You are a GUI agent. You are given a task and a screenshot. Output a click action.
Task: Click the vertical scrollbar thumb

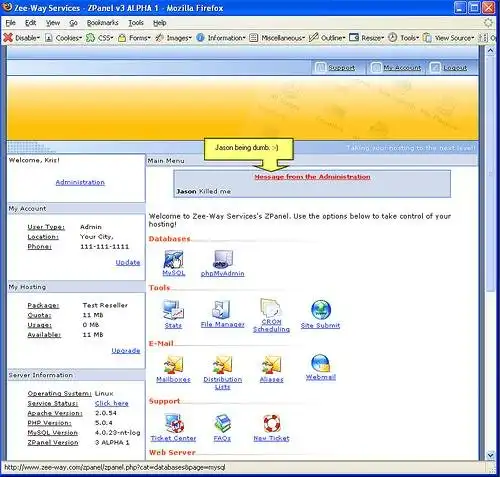click(x=490, y=173)
